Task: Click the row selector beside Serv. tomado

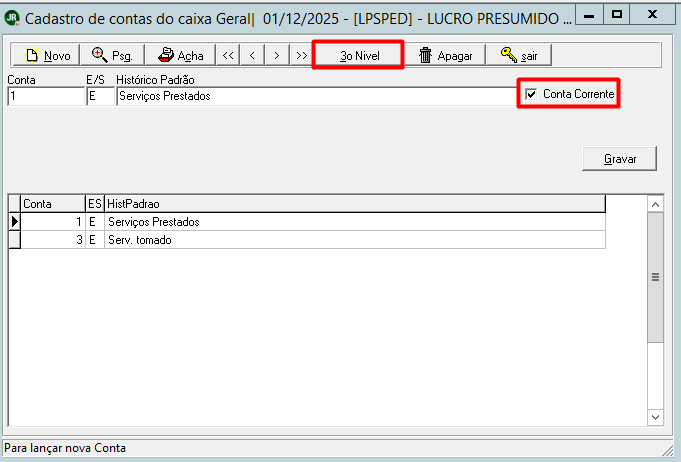Action: click(x=14, y=240)
